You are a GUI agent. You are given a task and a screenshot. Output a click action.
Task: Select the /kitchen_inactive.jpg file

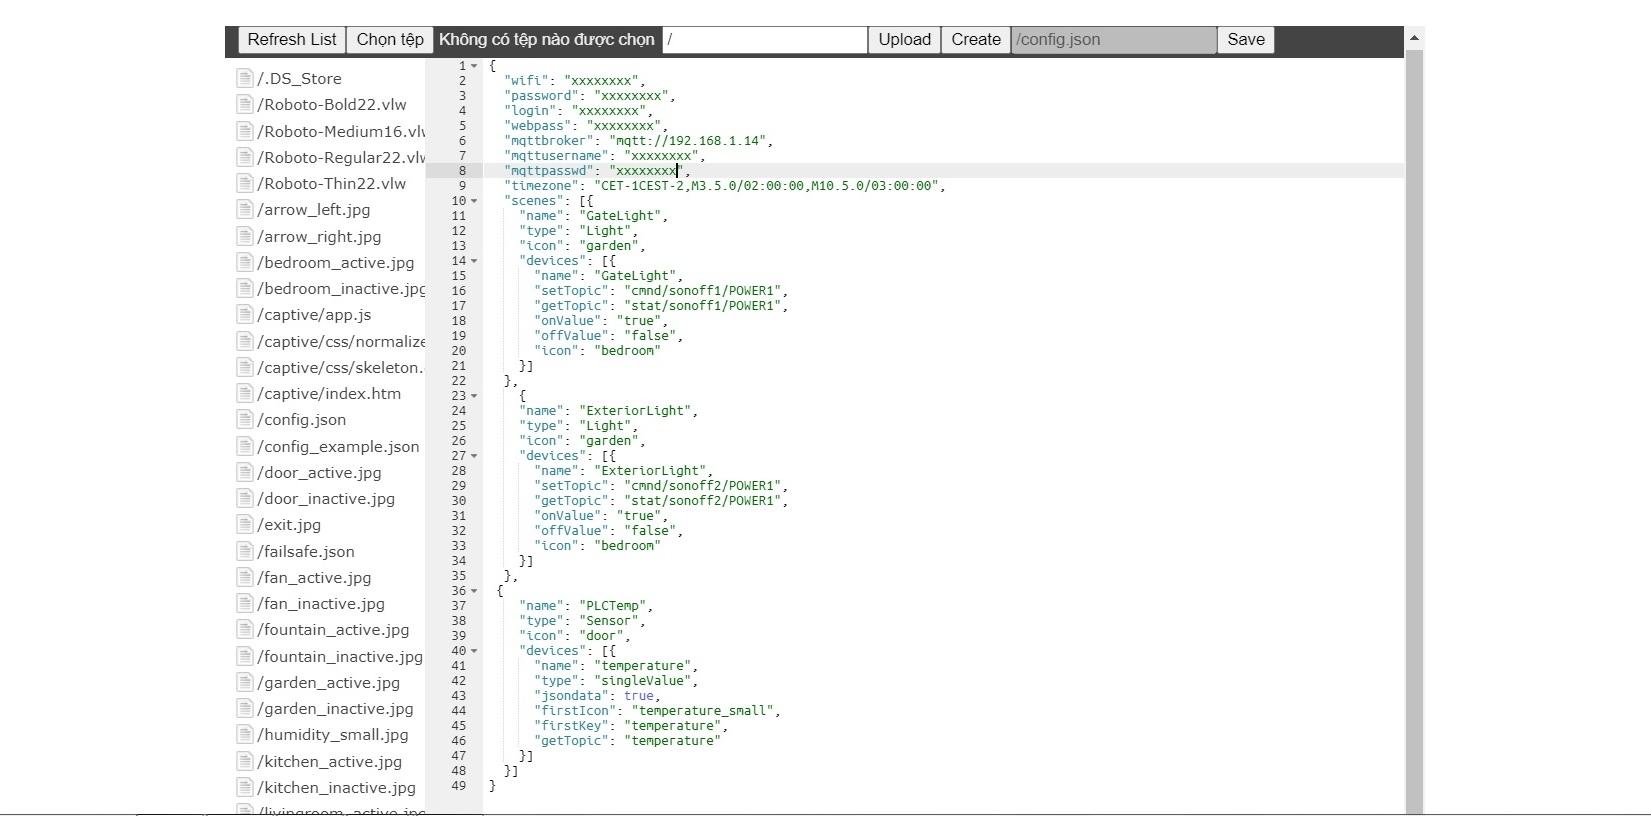point(336,788)
